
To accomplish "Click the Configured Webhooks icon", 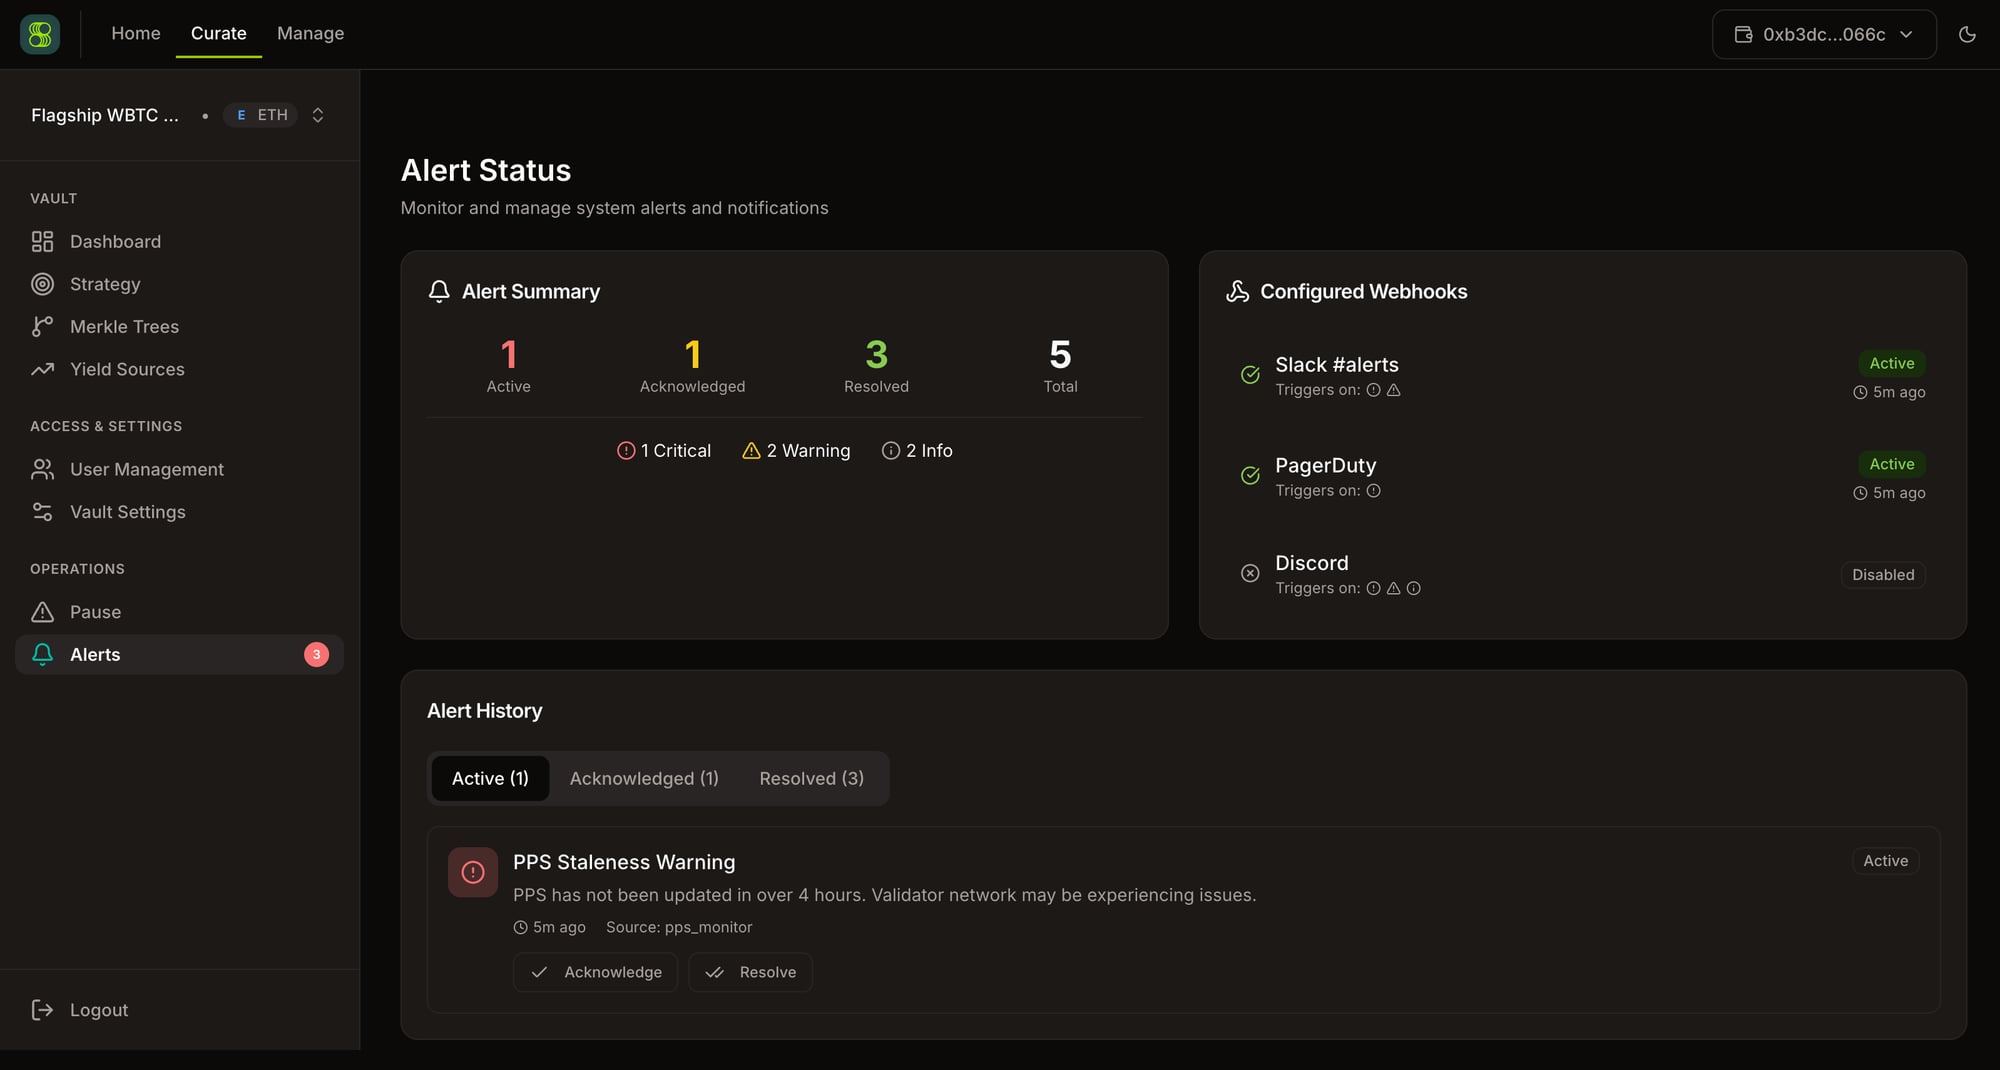I will (1237, 291).
